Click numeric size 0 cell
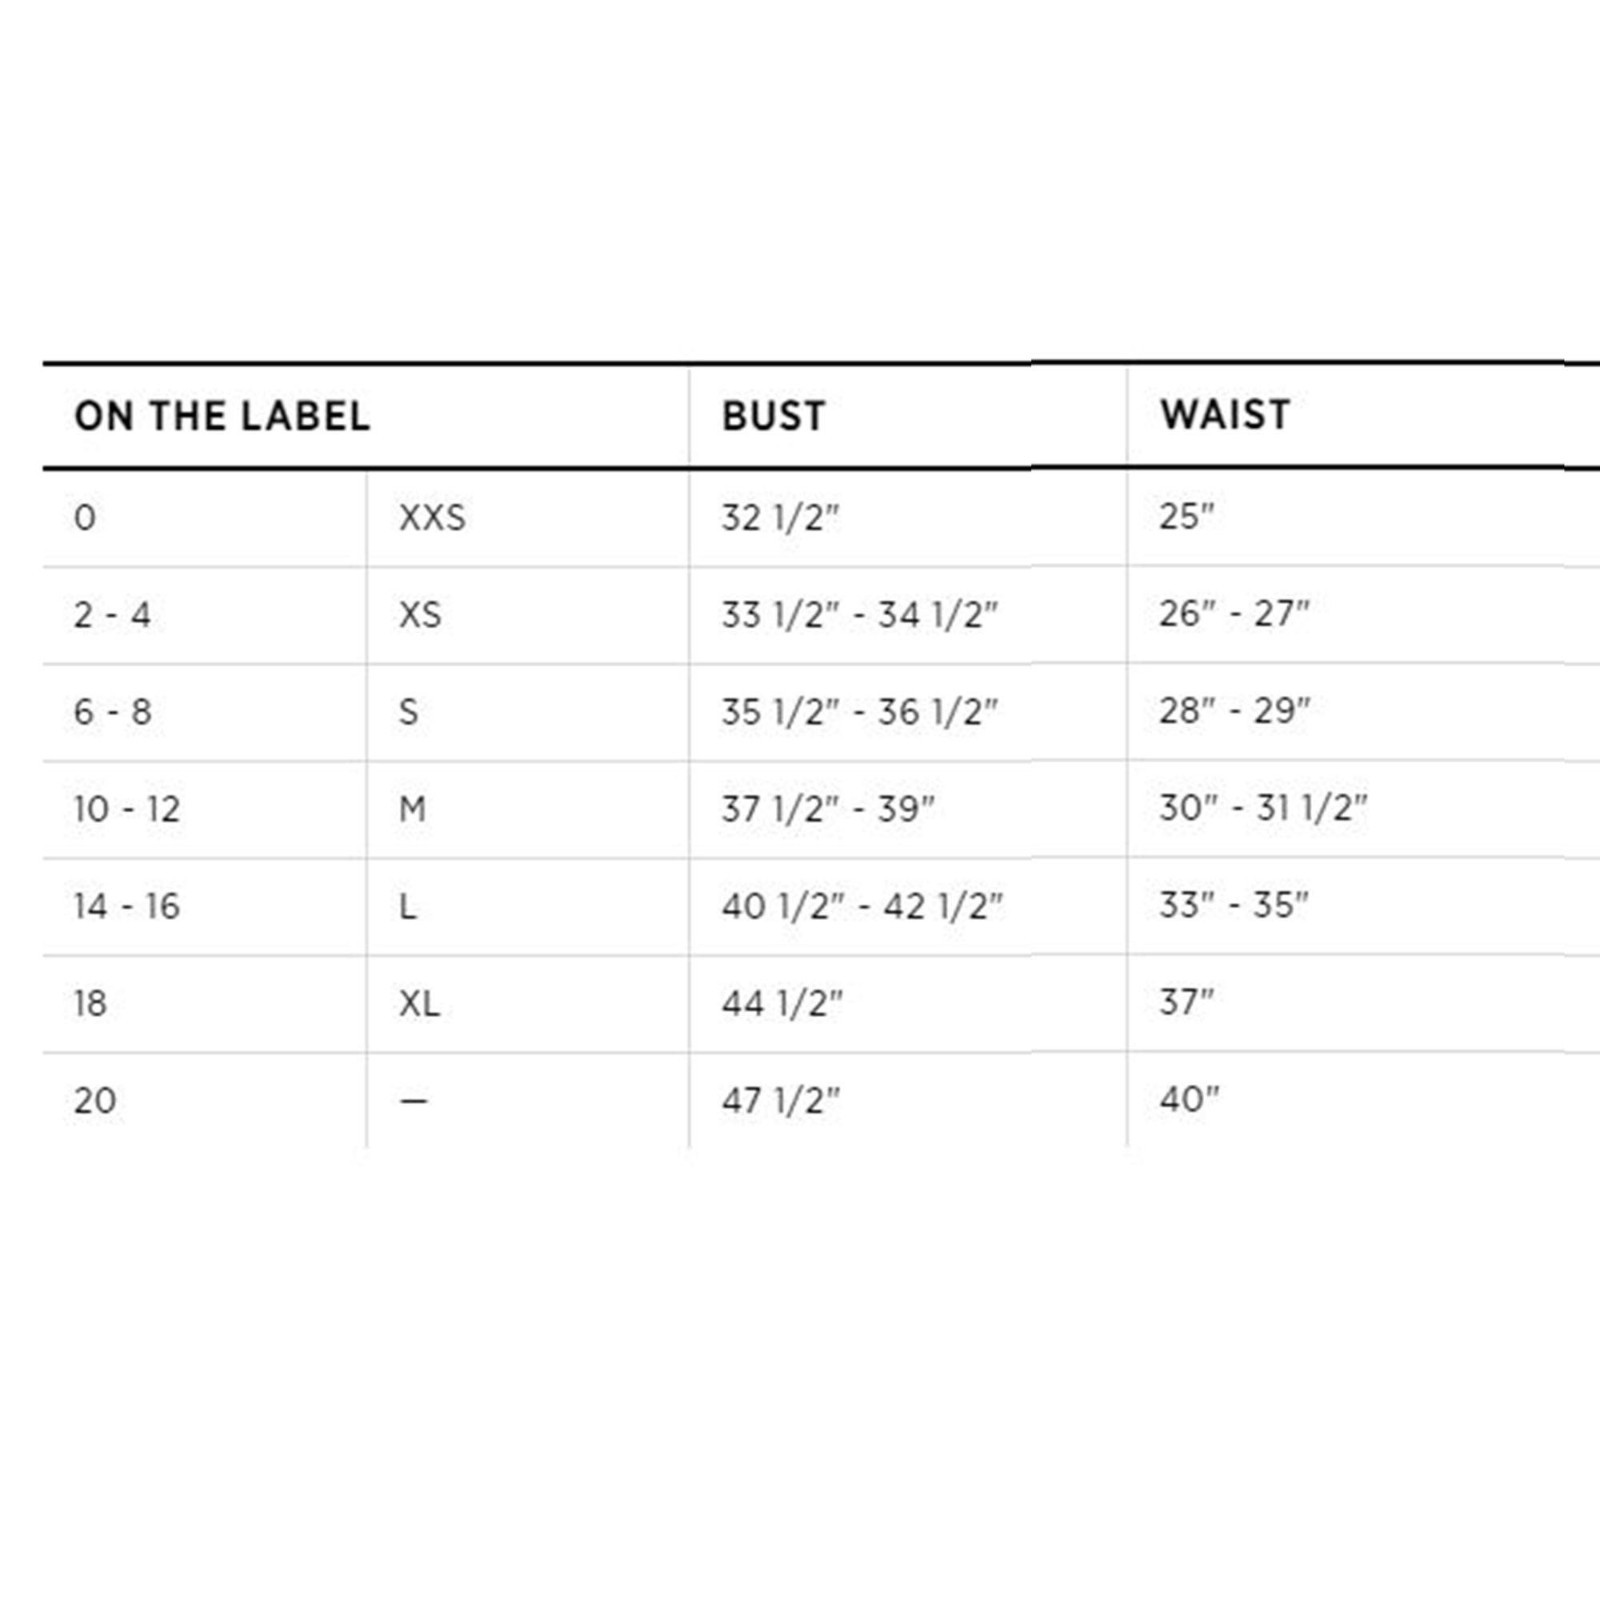This screenshot has height=1600, width=1600. point(85,518)
